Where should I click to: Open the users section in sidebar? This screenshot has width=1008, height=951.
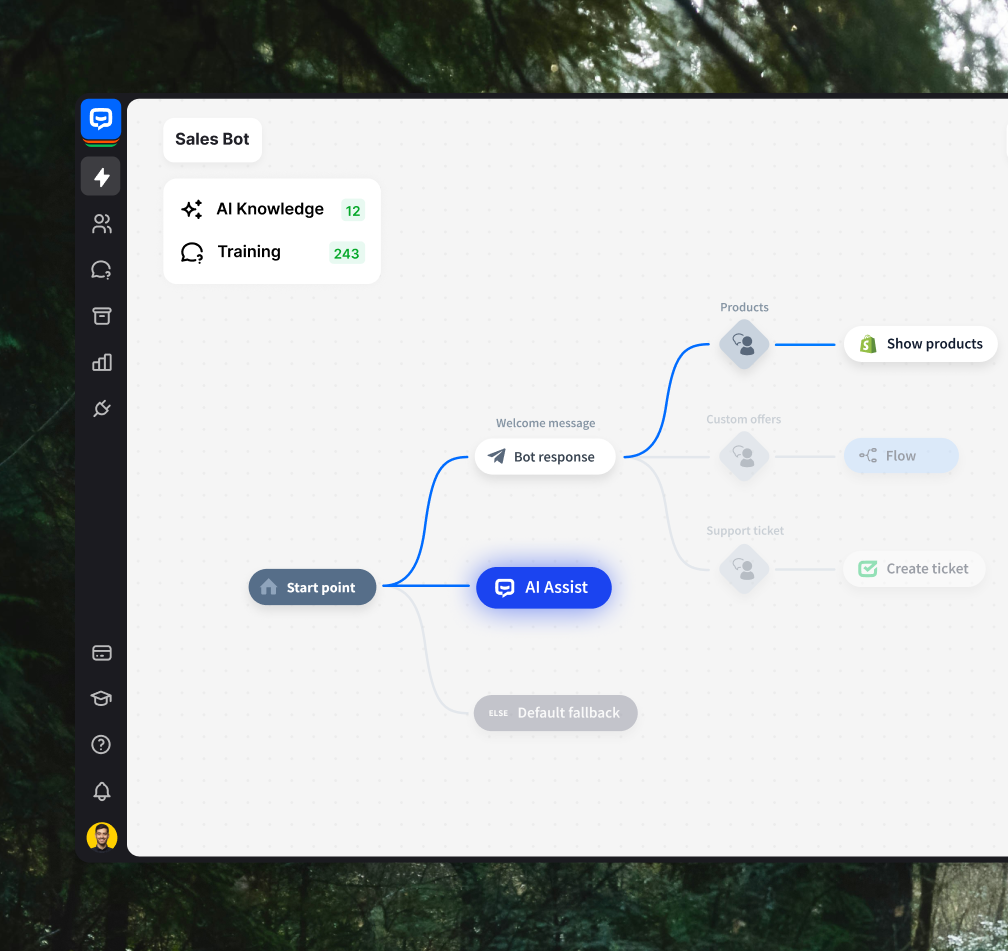pyautogui.click(x=102, y=224)
